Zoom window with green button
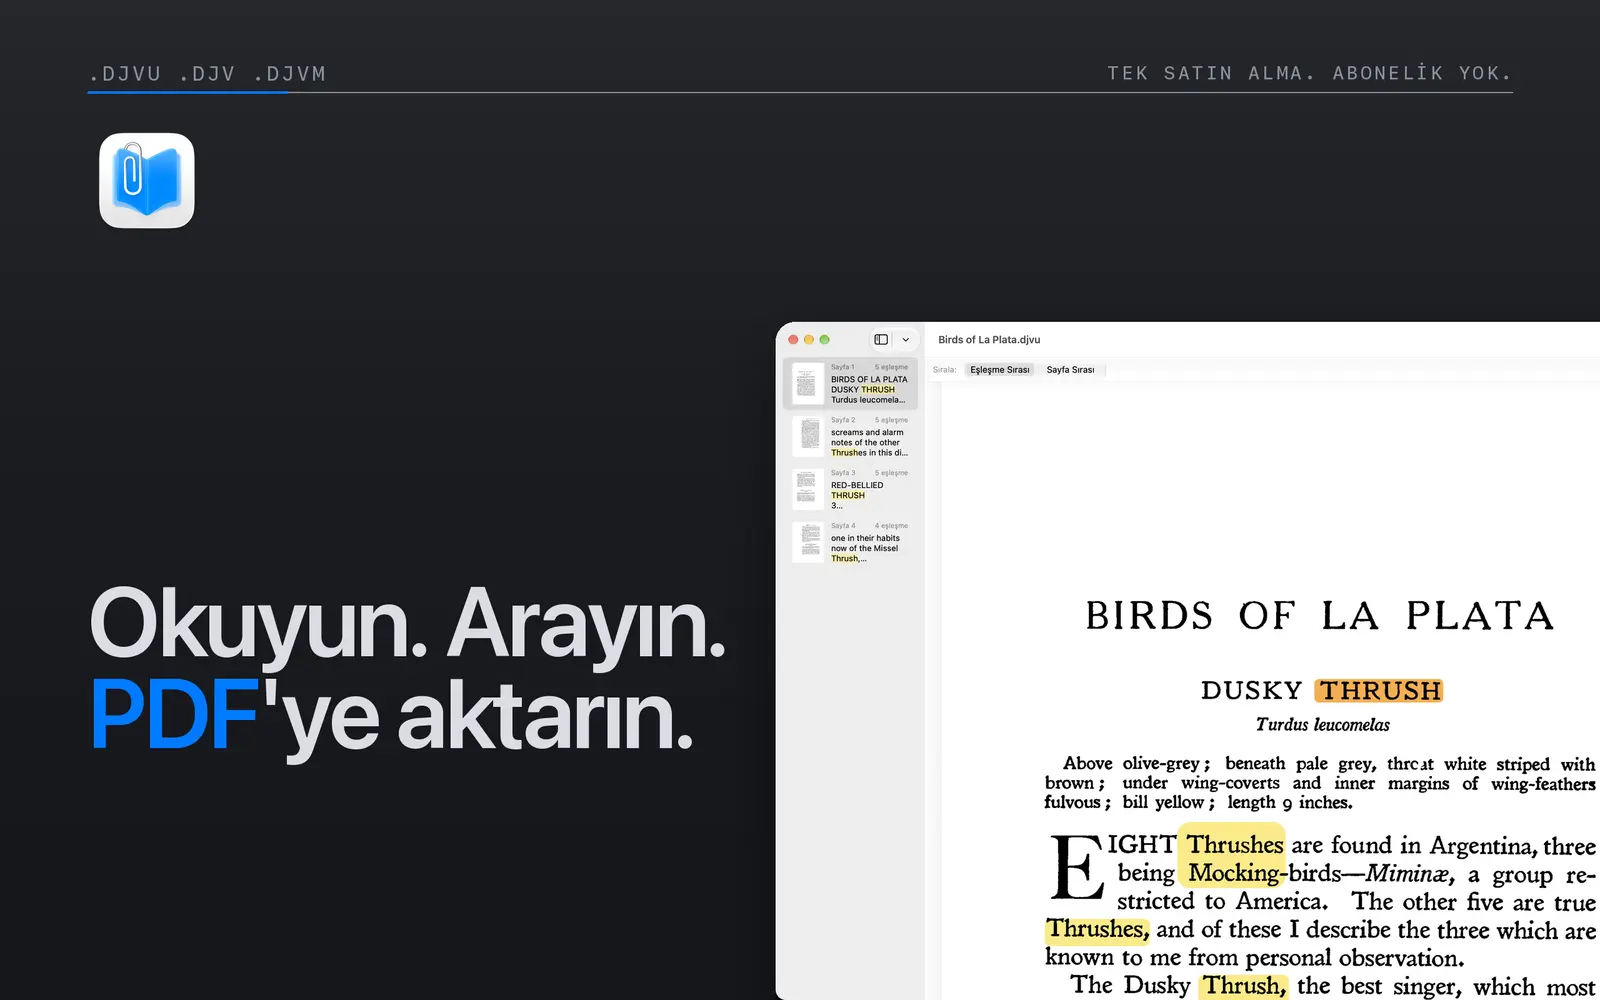 click(x=825, y=340)
